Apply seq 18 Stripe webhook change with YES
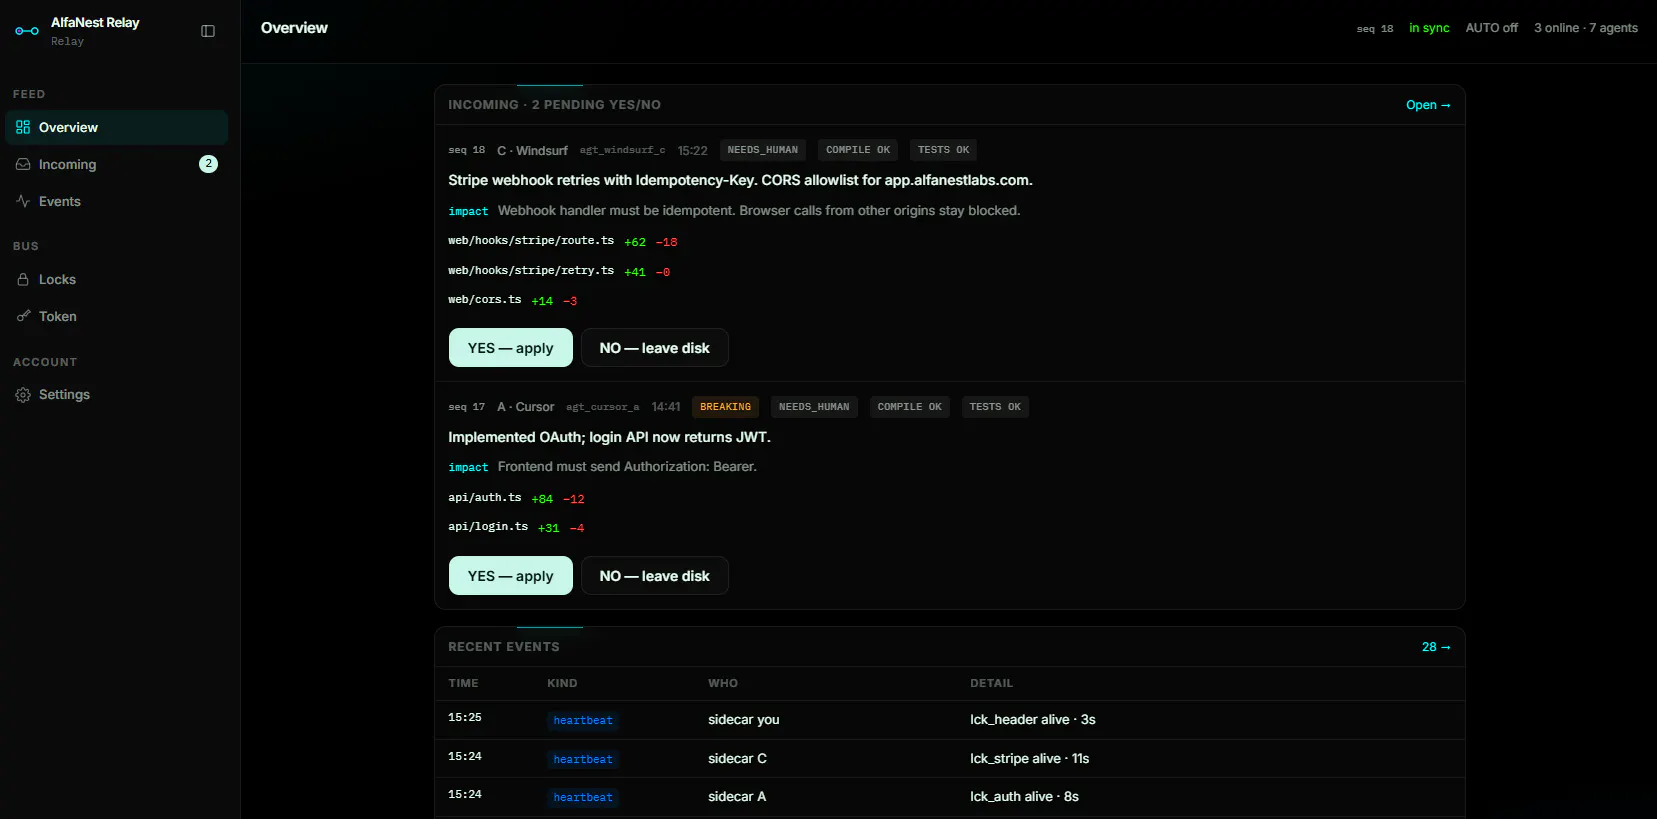Screen dimensions: 1657x819 (x=511, y=348)
